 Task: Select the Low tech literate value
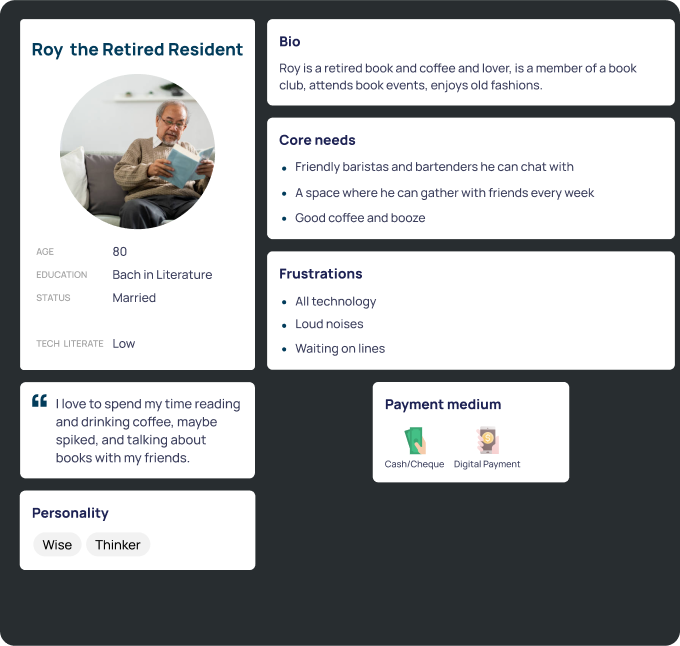tap(124, 344)
